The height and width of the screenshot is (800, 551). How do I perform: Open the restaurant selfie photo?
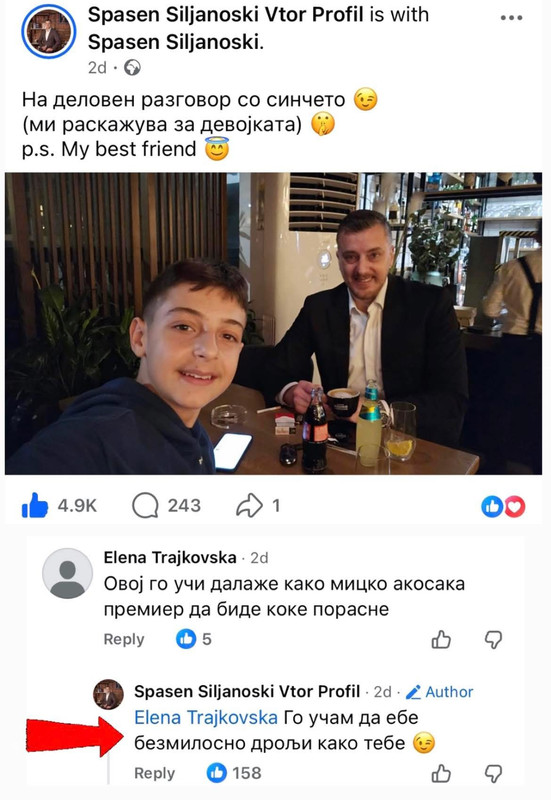click(x=273, y=323)
